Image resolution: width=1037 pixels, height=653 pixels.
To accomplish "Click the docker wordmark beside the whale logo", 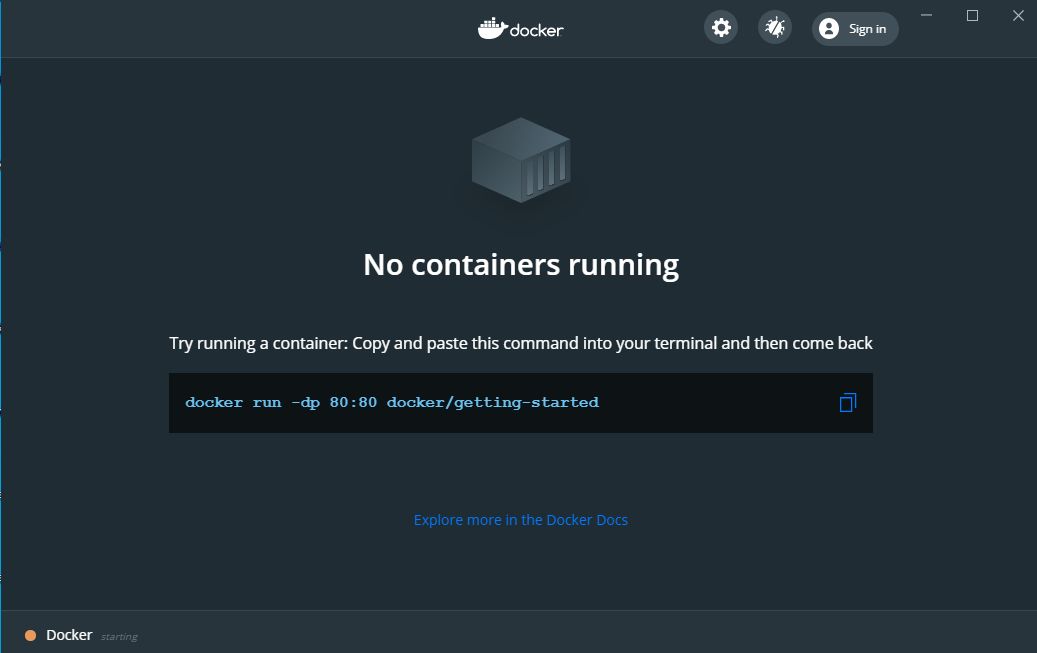I will (535, 29).
